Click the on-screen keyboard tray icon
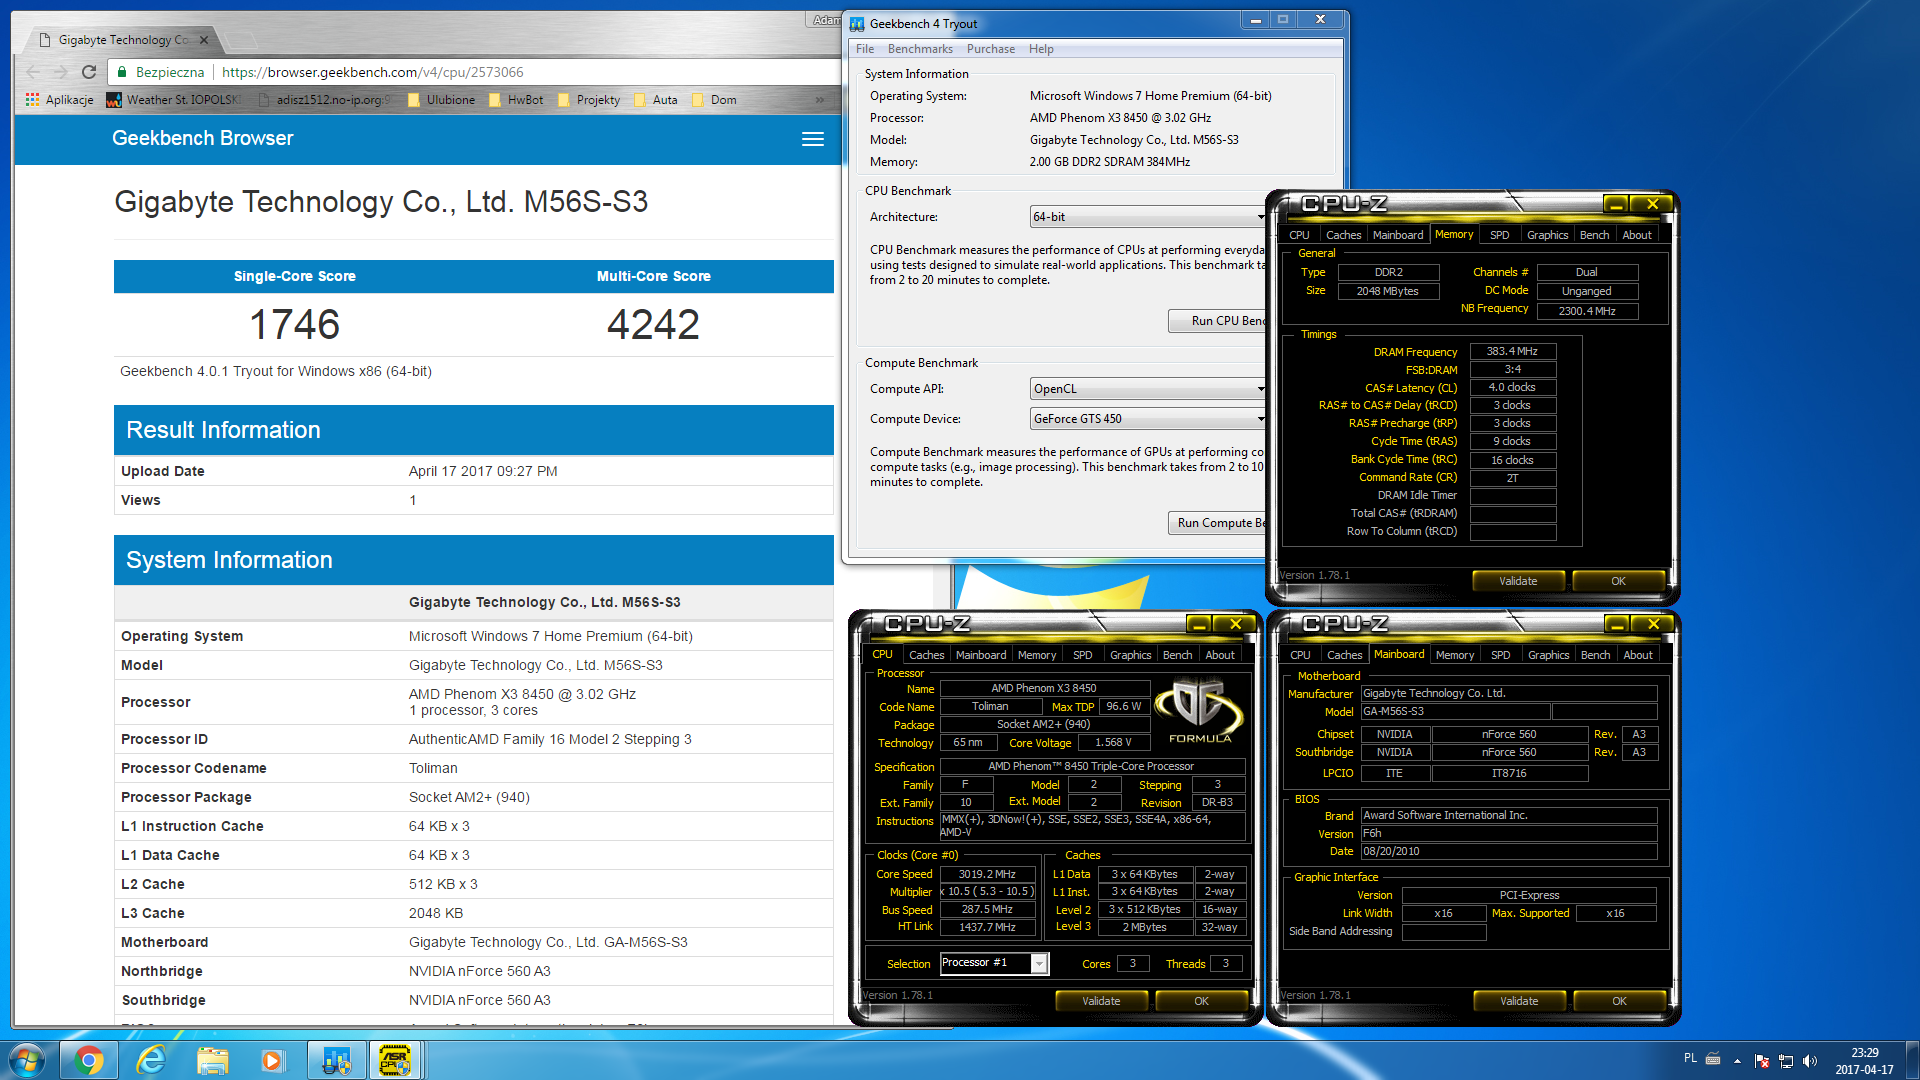Screen dimensions: 1920x1080 [1713, 1058]
